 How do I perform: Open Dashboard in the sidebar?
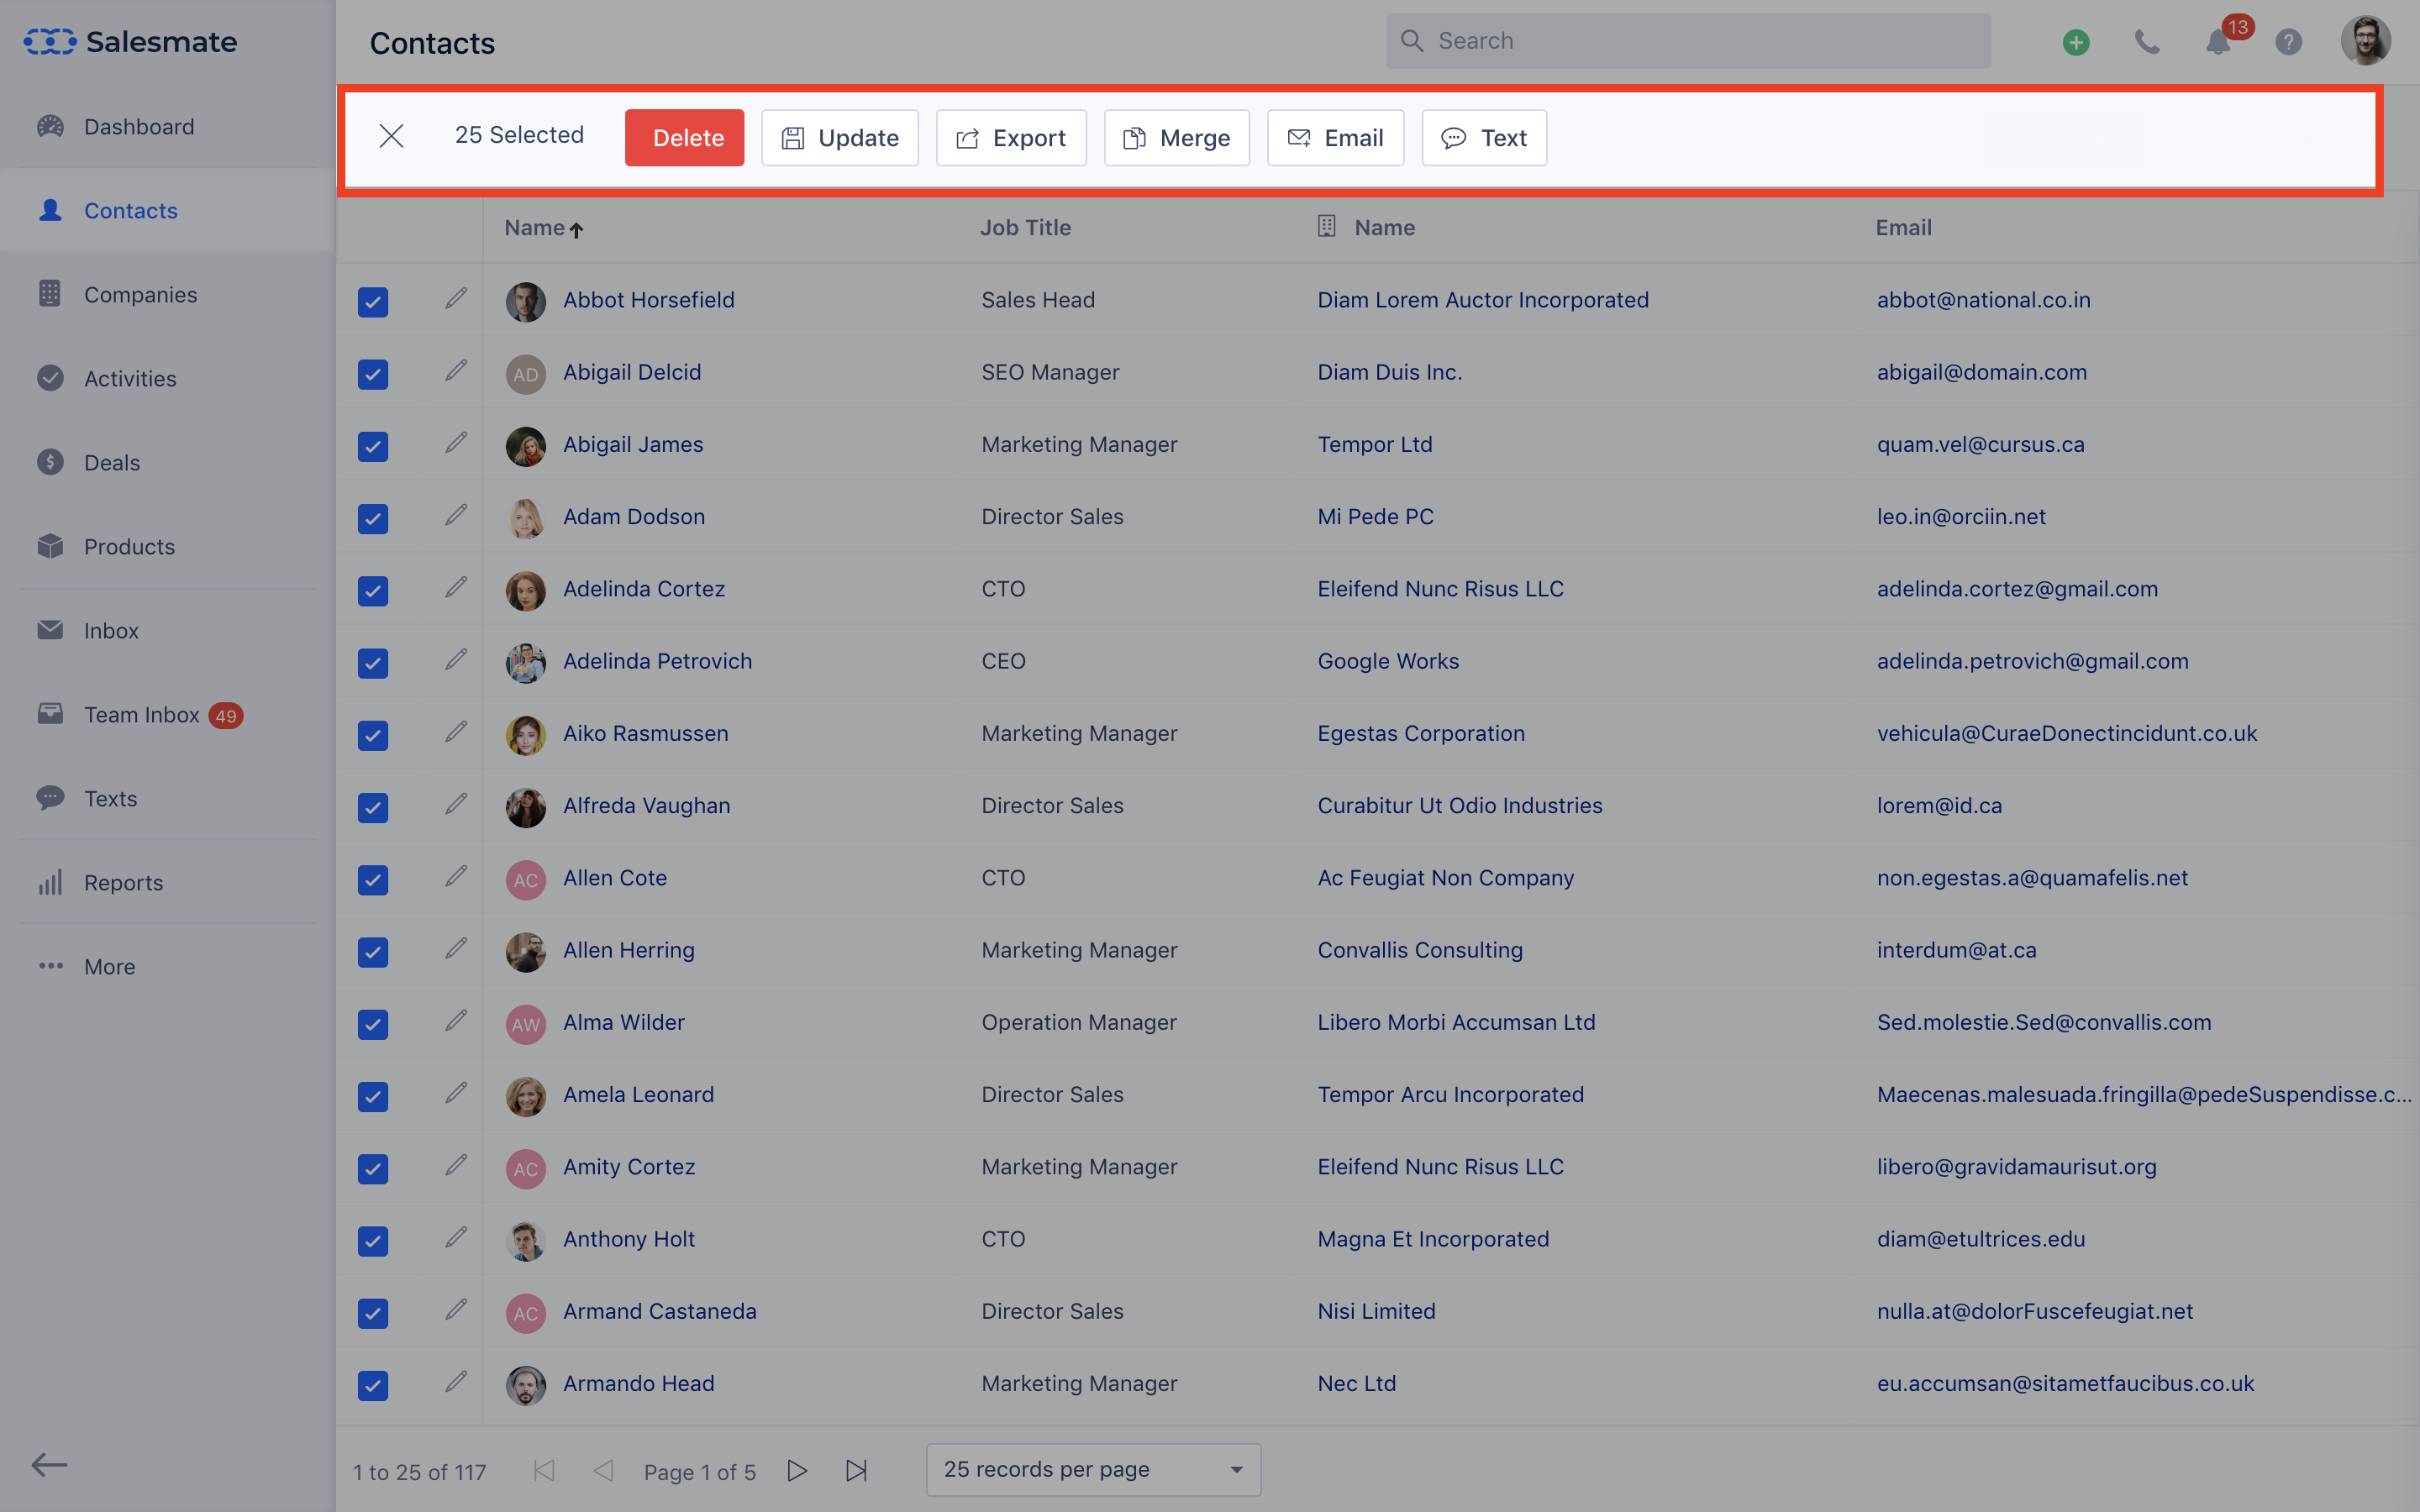139,126
